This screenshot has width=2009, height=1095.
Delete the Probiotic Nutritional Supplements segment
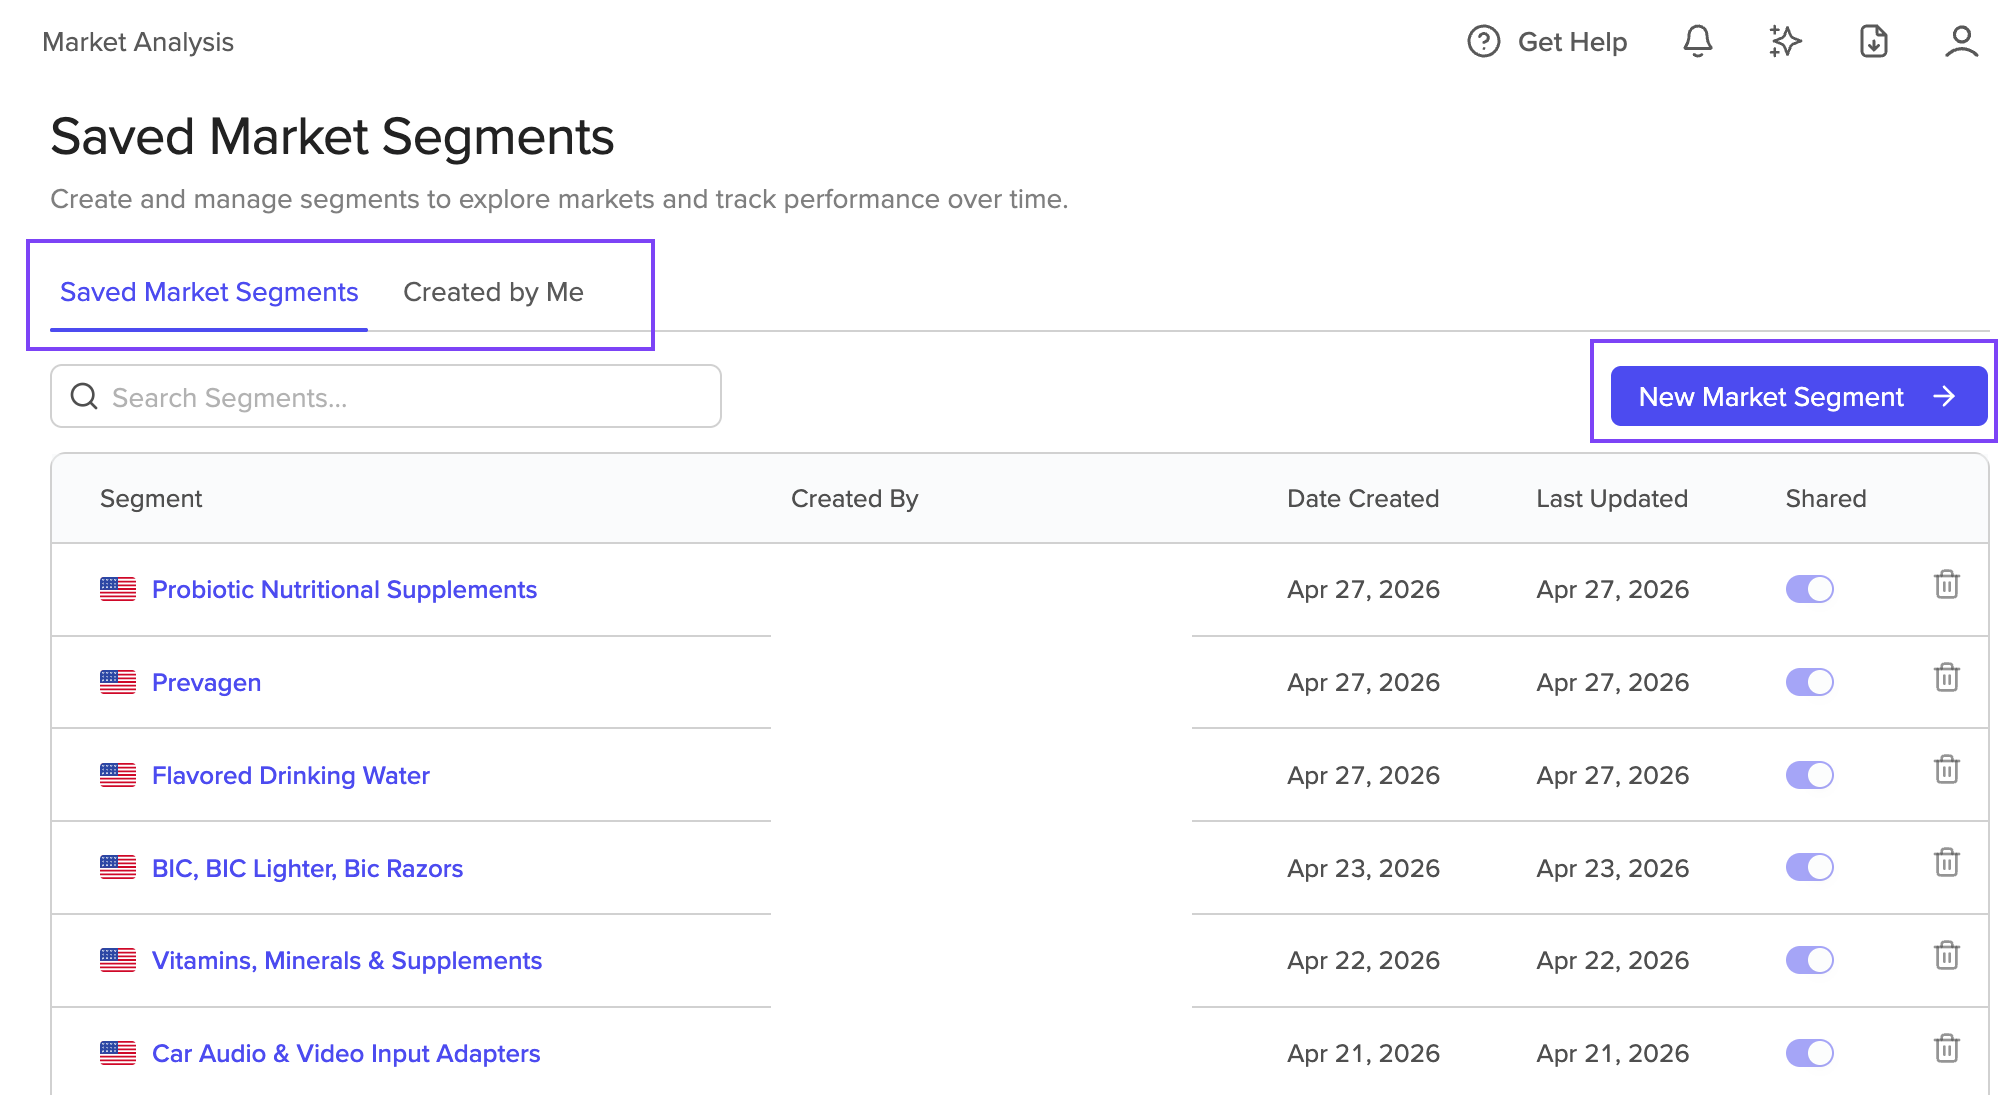point(1946,584)
